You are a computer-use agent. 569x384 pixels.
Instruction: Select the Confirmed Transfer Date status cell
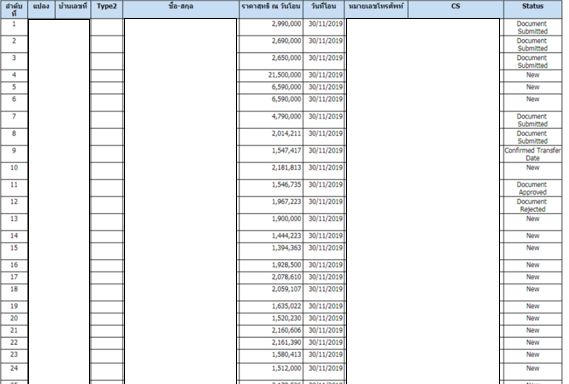(532, 154)
